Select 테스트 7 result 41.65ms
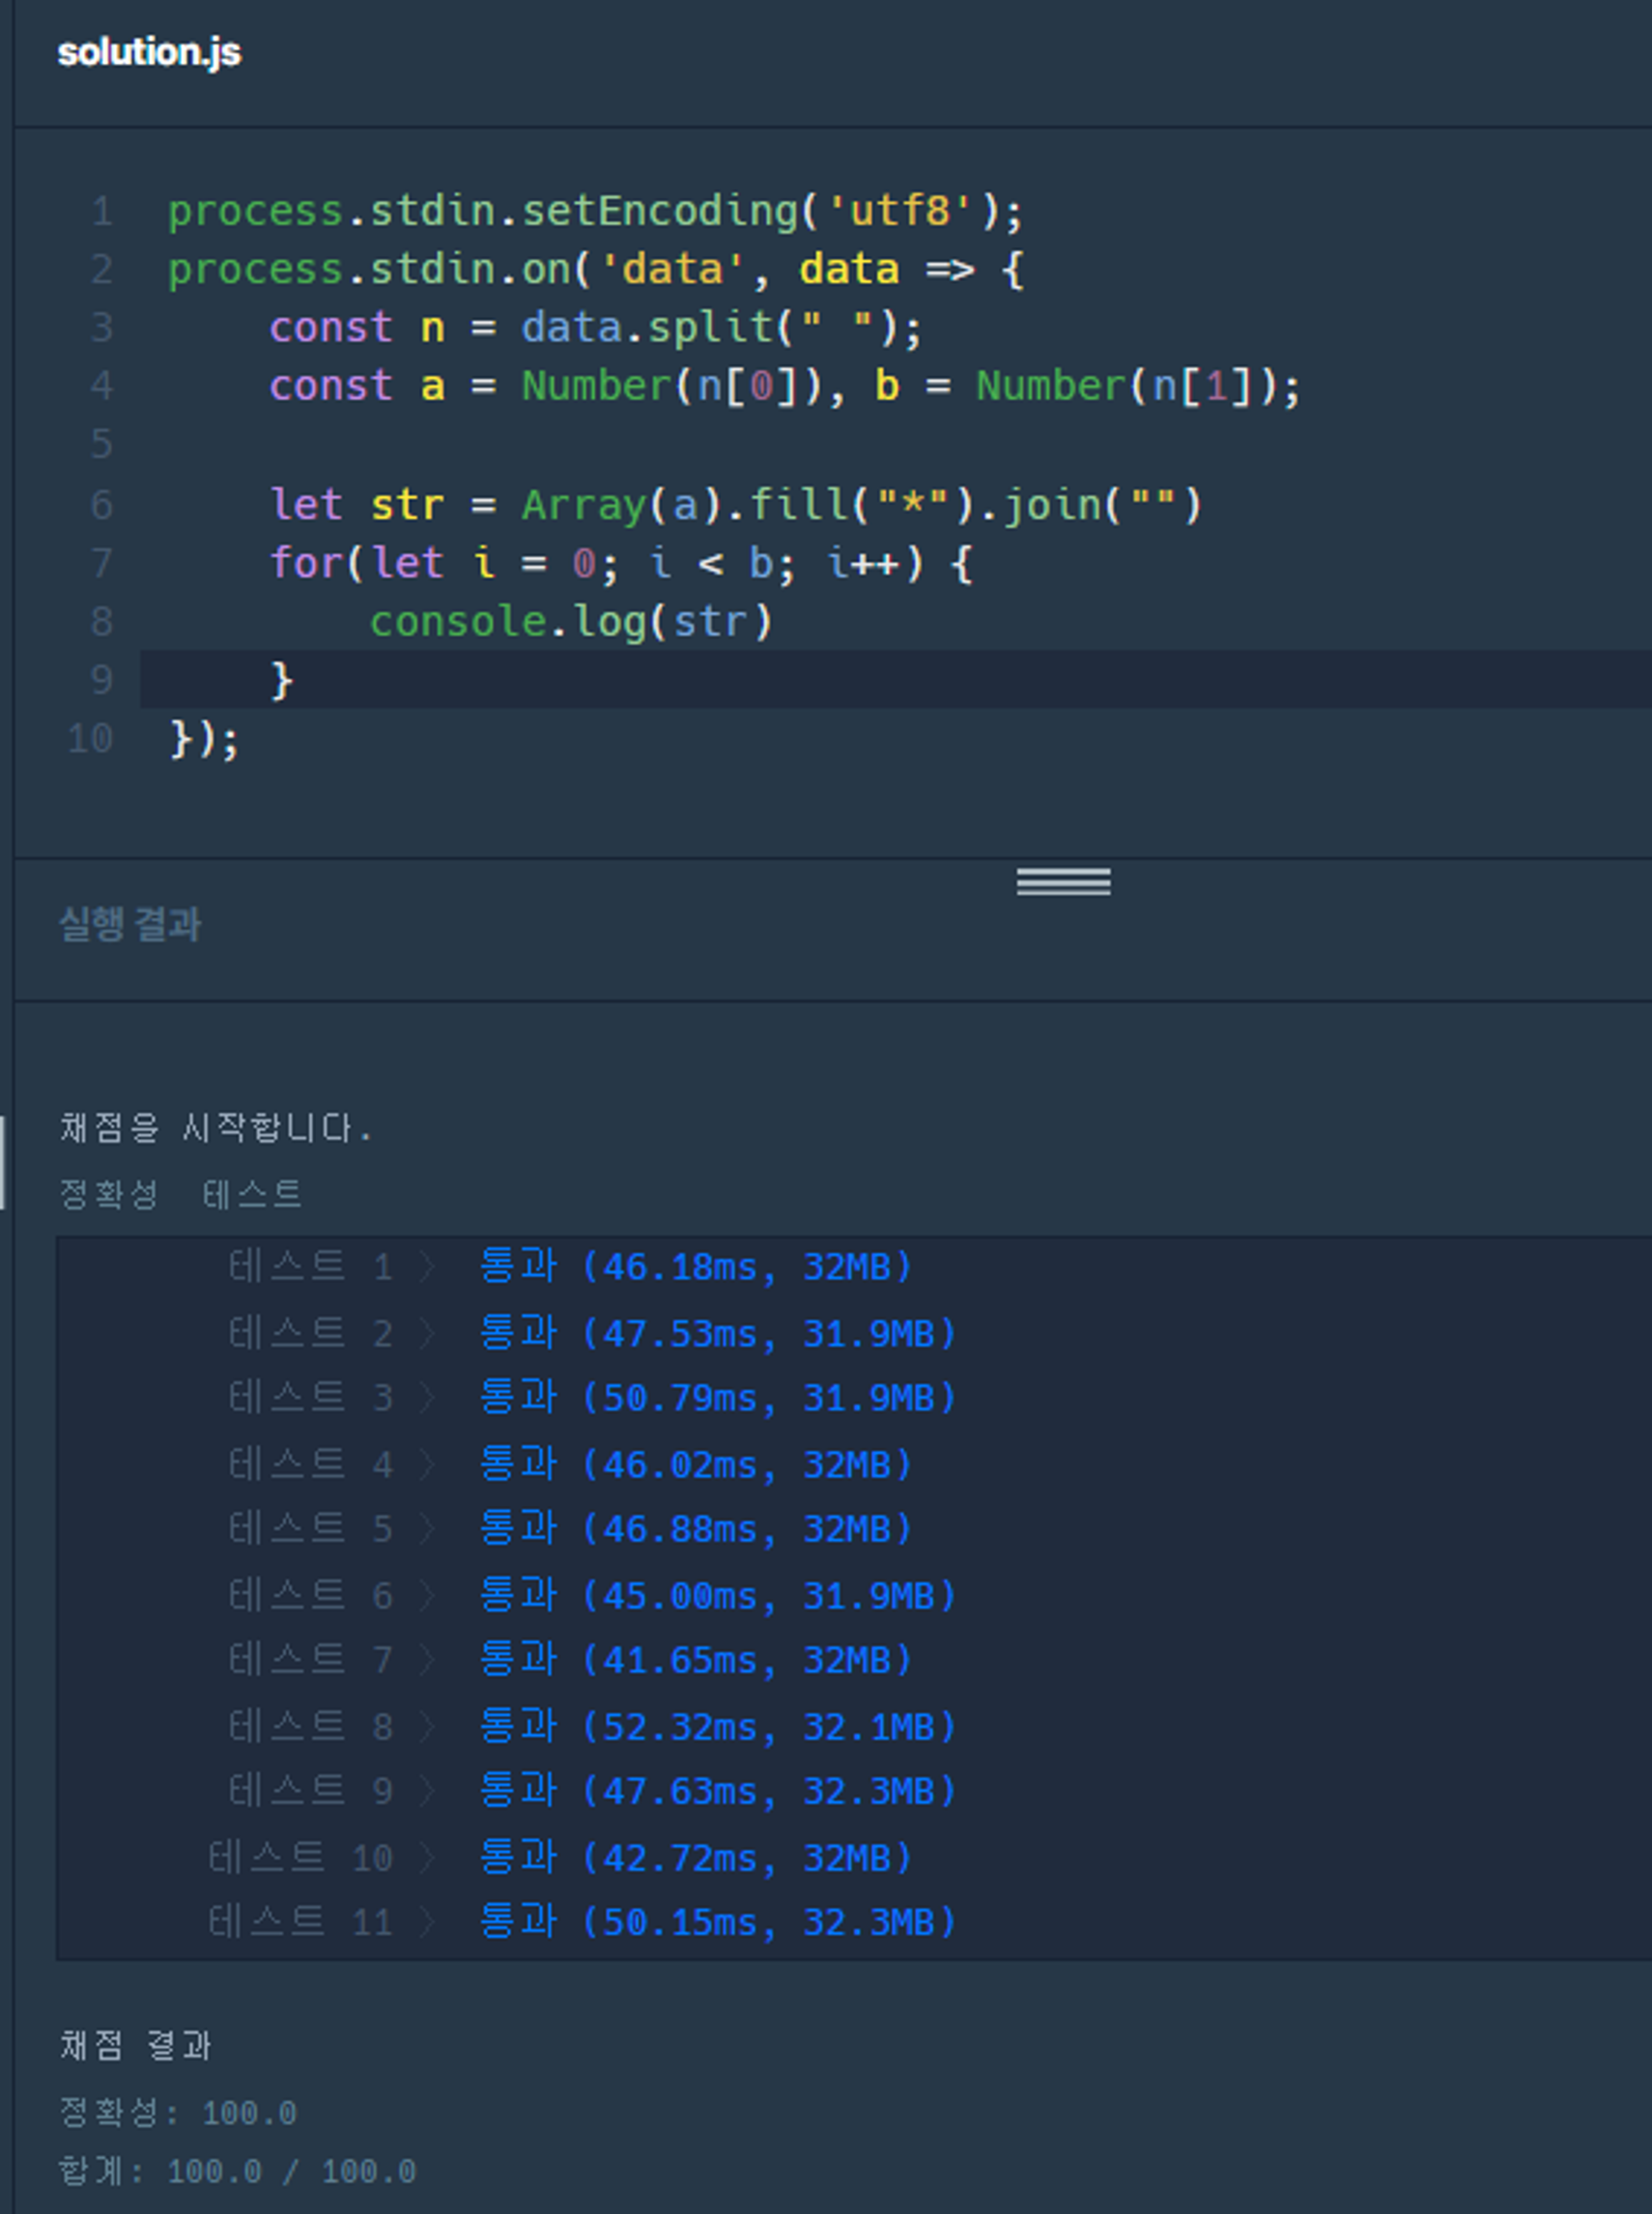Viewport: 1652px width, 2214px height. 695,1659
